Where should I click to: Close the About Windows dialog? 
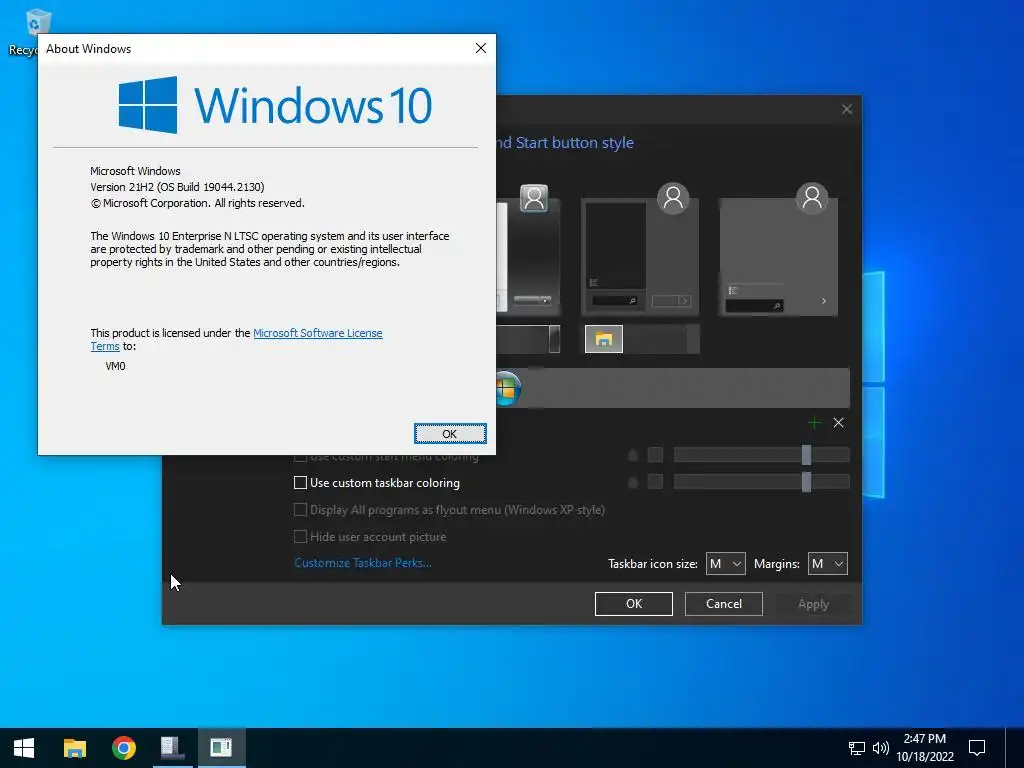481,48
